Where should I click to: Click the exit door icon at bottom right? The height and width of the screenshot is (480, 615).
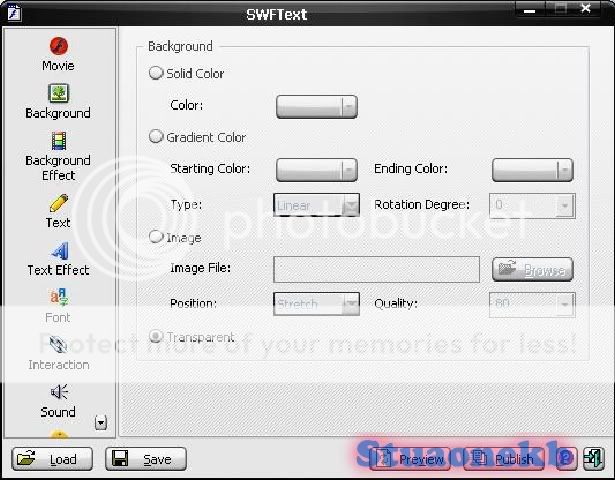(x=593, y=458)
